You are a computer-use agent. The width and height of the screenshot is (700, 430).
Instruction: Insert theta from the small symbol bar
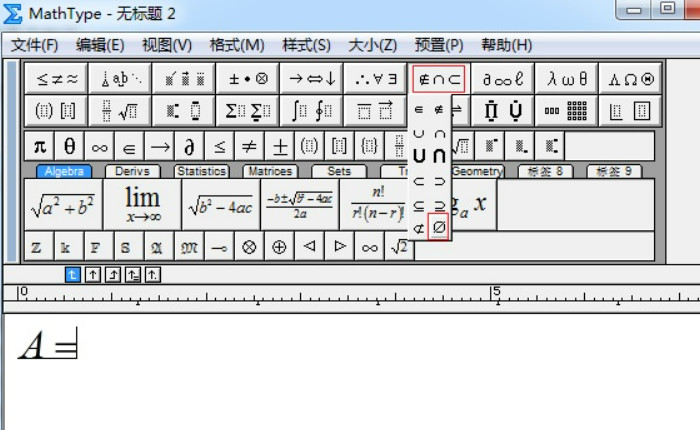tap(70, 146)
